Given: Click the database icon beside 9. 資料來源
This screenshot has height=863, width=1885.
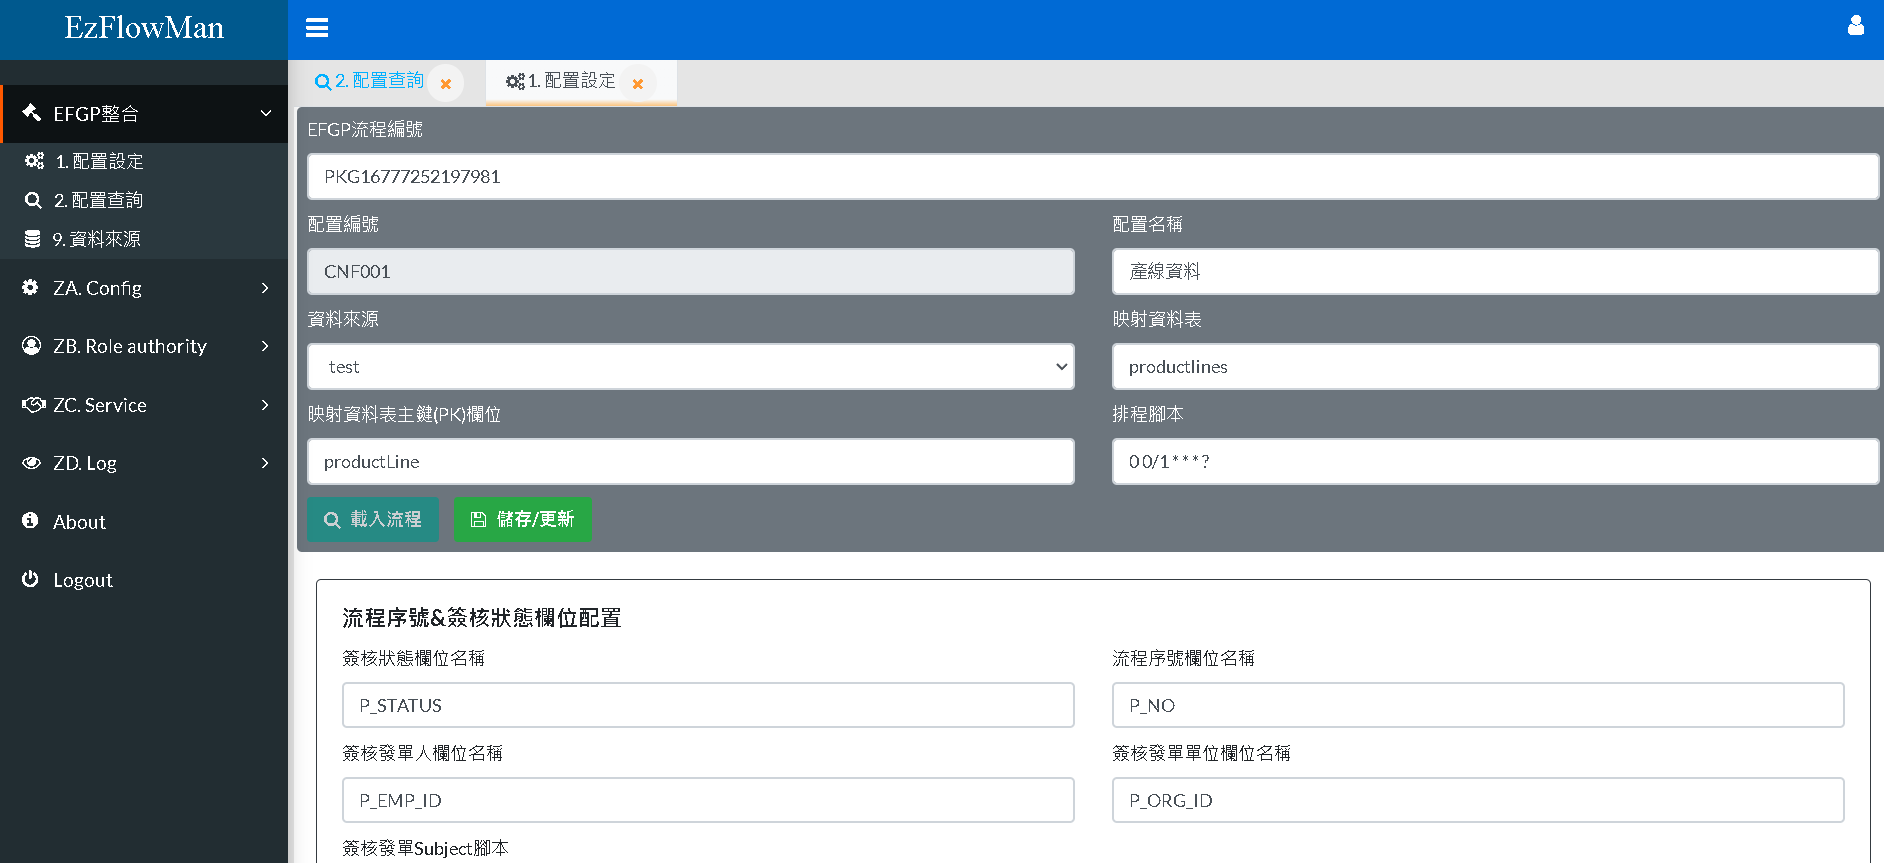Looking at the screenshot, I should click(x=33, y=239).
